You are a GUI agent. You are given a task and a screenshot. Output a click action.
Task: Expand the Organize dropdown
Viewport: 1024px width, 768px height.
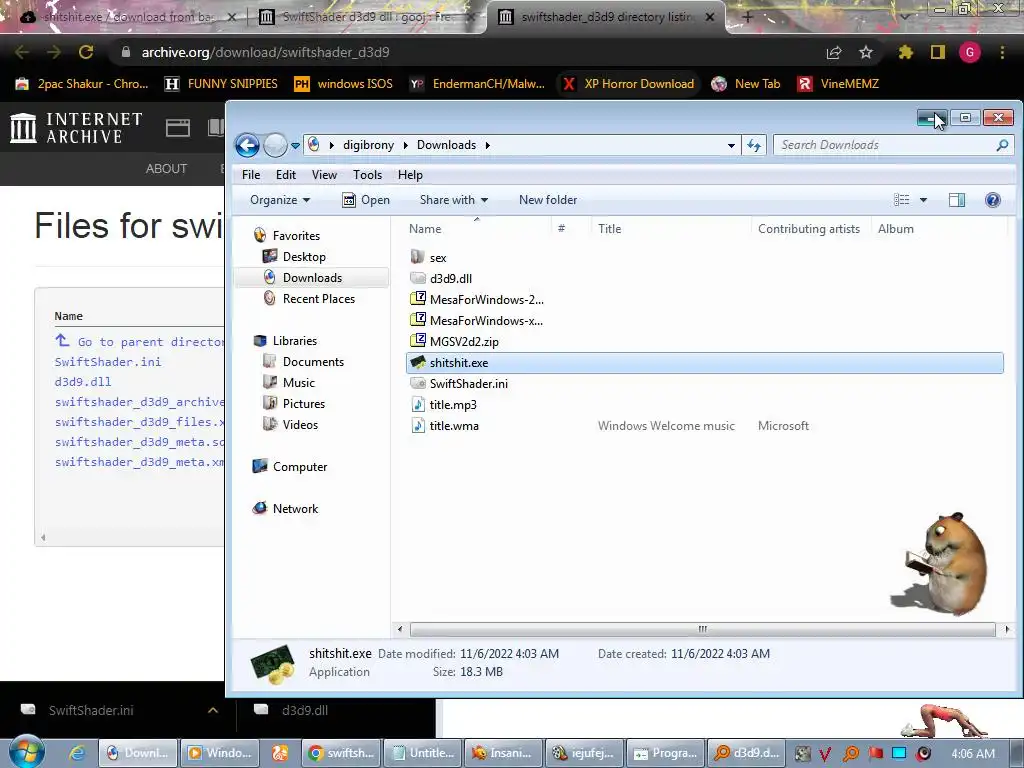coord(280,200)
